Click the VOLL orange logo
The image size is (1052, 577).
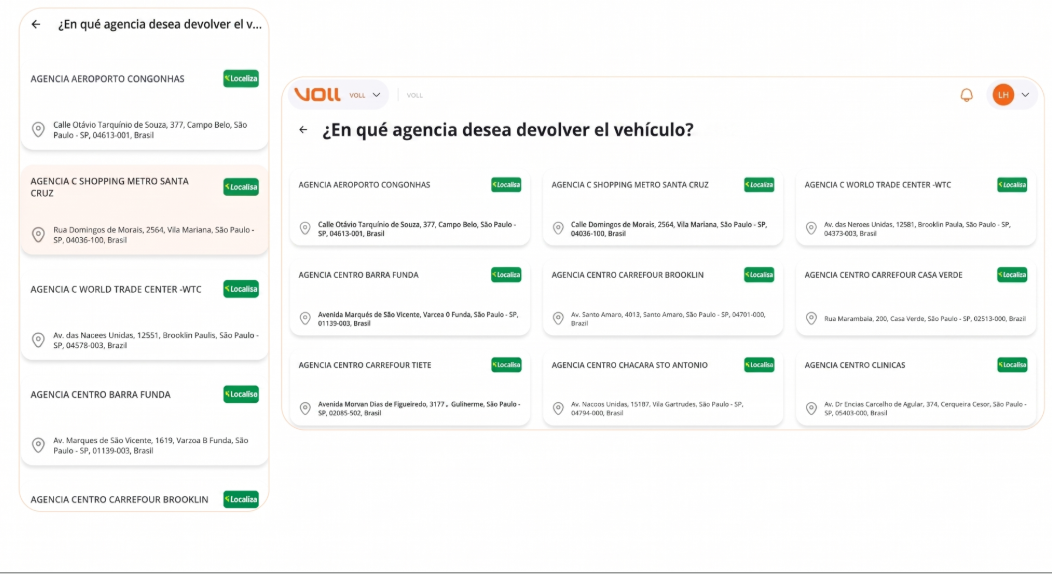(317, 95)
